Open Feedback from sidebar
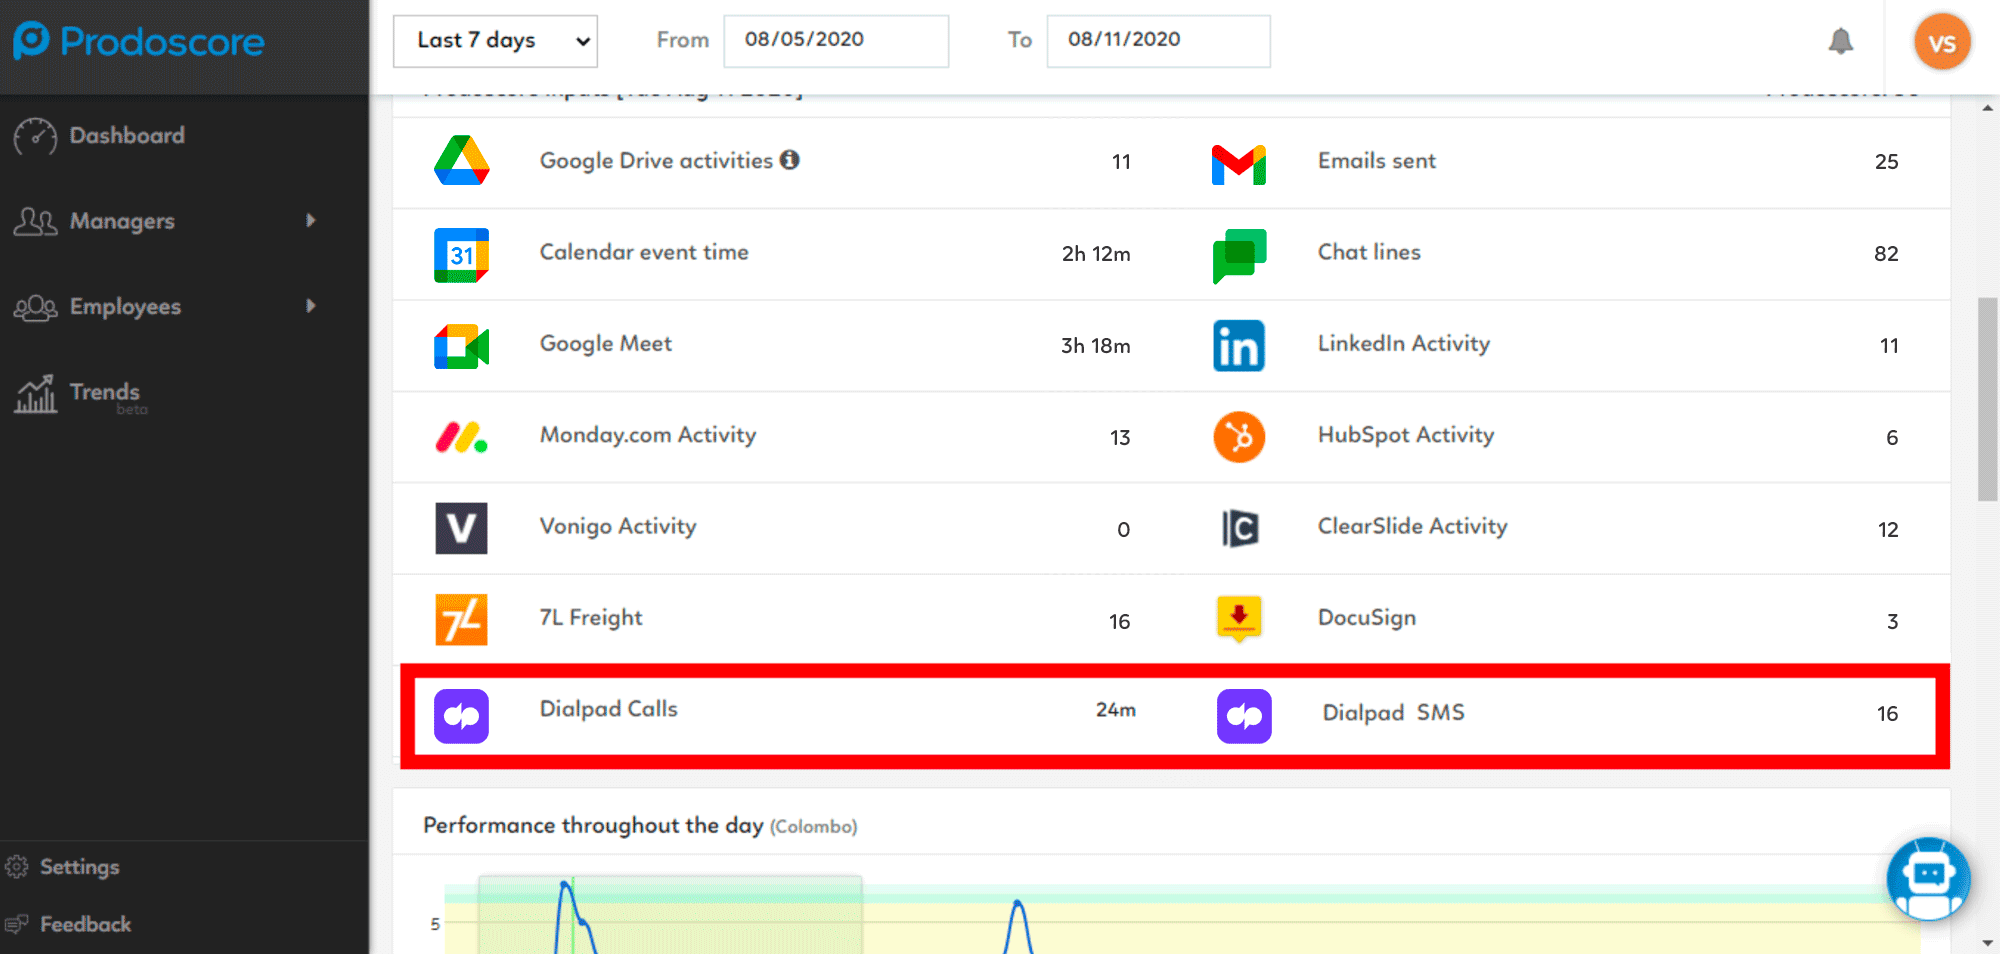The height and width of the screenshot is (954, 2000). click(x=86, y=924)
